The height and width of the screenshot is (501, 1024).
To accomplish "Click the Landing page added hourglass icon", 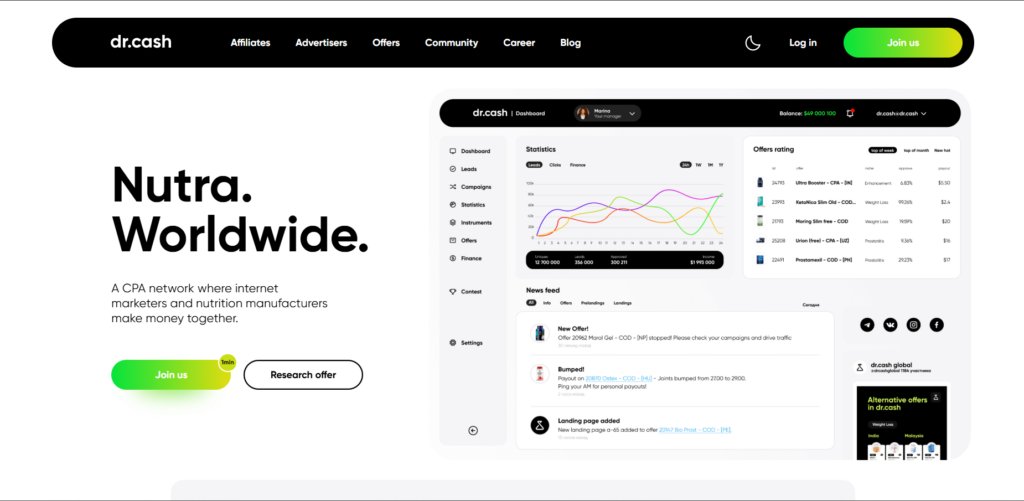I will click(x=539, y=425).
